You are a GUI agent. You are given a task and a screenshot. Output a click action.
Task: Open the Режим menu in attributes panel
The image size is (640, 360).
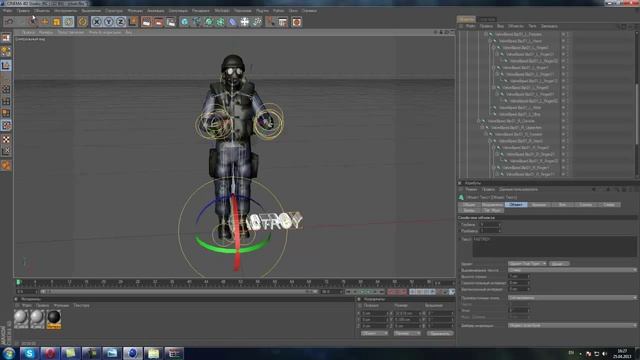tap(471, 189)
